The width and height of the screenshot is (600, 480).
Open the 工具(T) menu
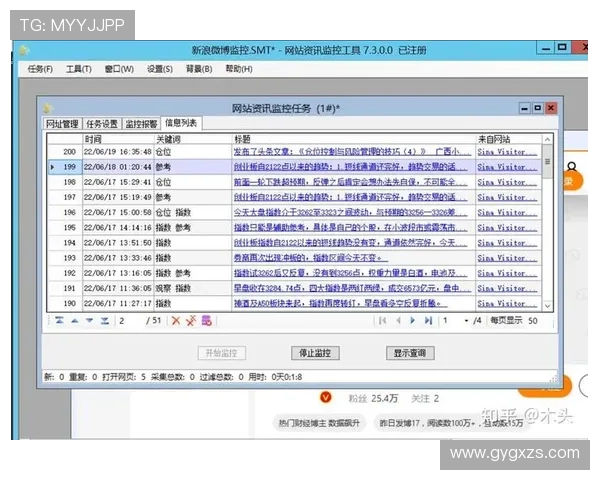click(78, 69)
